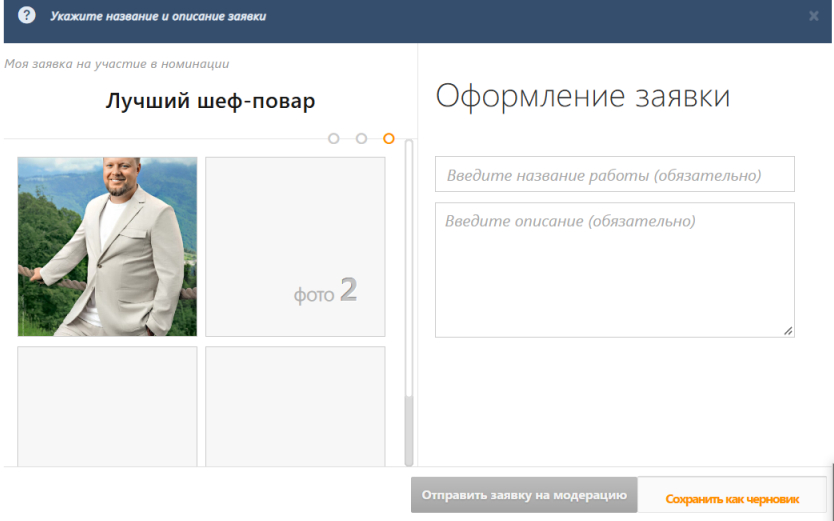Focus the 'Введите название работы' field
This screenshot has height=521, width=834.
[x=615, y=174]
